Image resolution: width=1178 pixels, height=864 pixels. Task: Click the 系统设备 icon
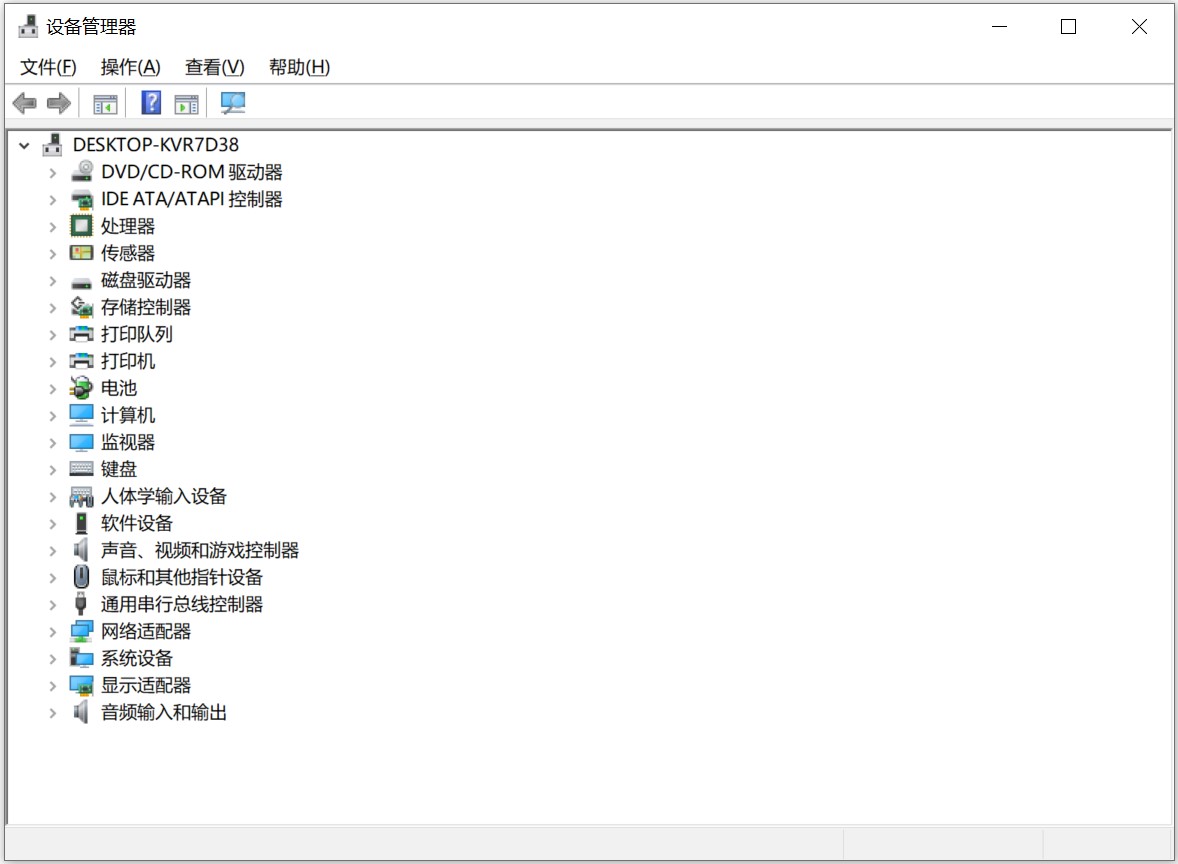[81, 658]
